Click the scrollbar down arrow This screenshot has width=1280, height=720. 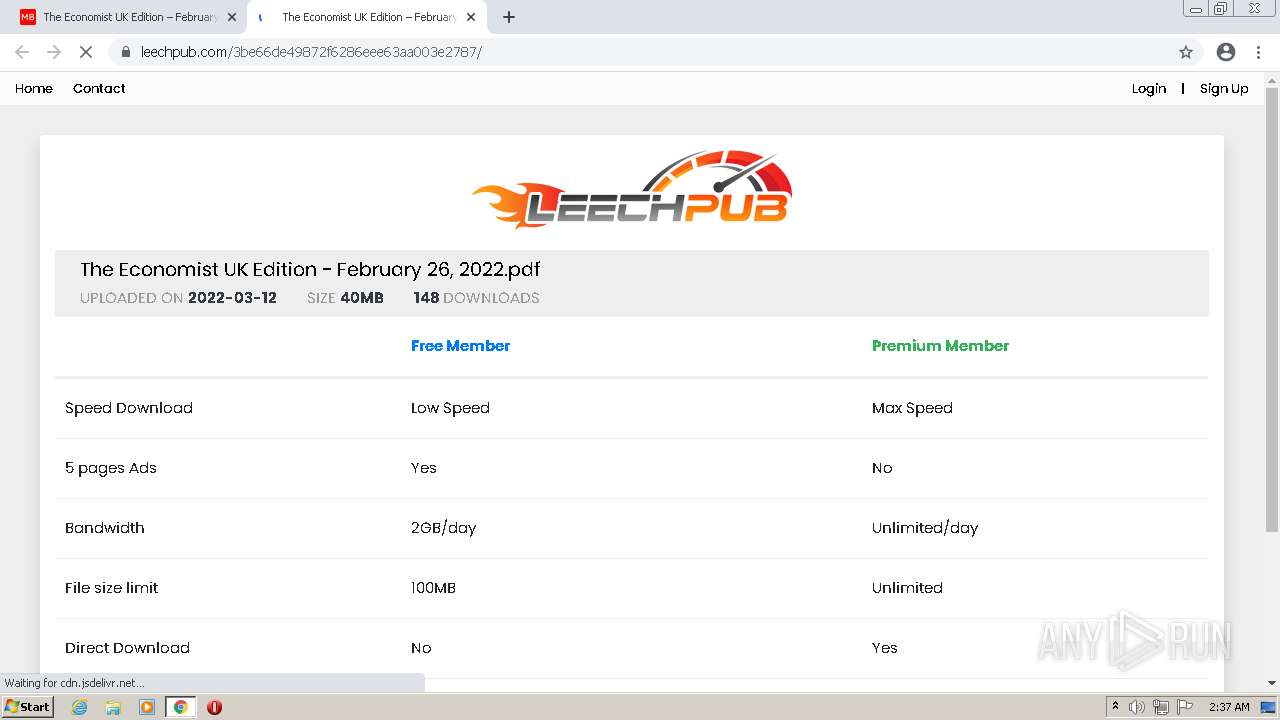coord(1272,683)
